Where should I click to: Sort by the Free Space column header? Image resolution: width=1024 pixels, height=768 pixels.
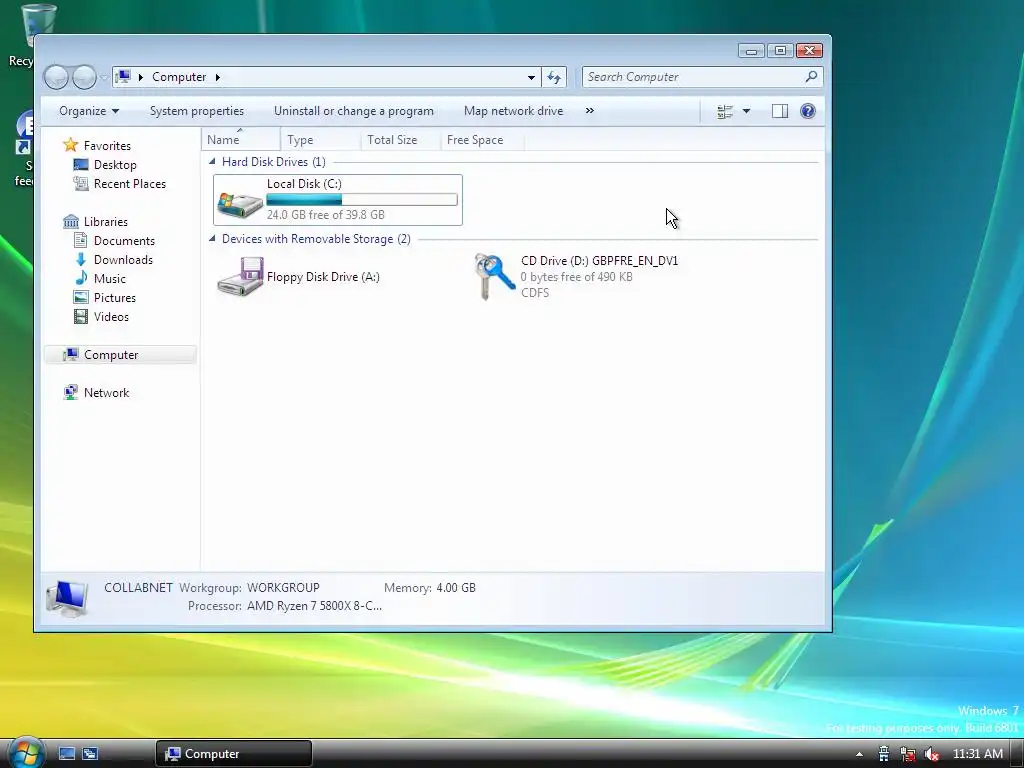[x=482, y=140]
